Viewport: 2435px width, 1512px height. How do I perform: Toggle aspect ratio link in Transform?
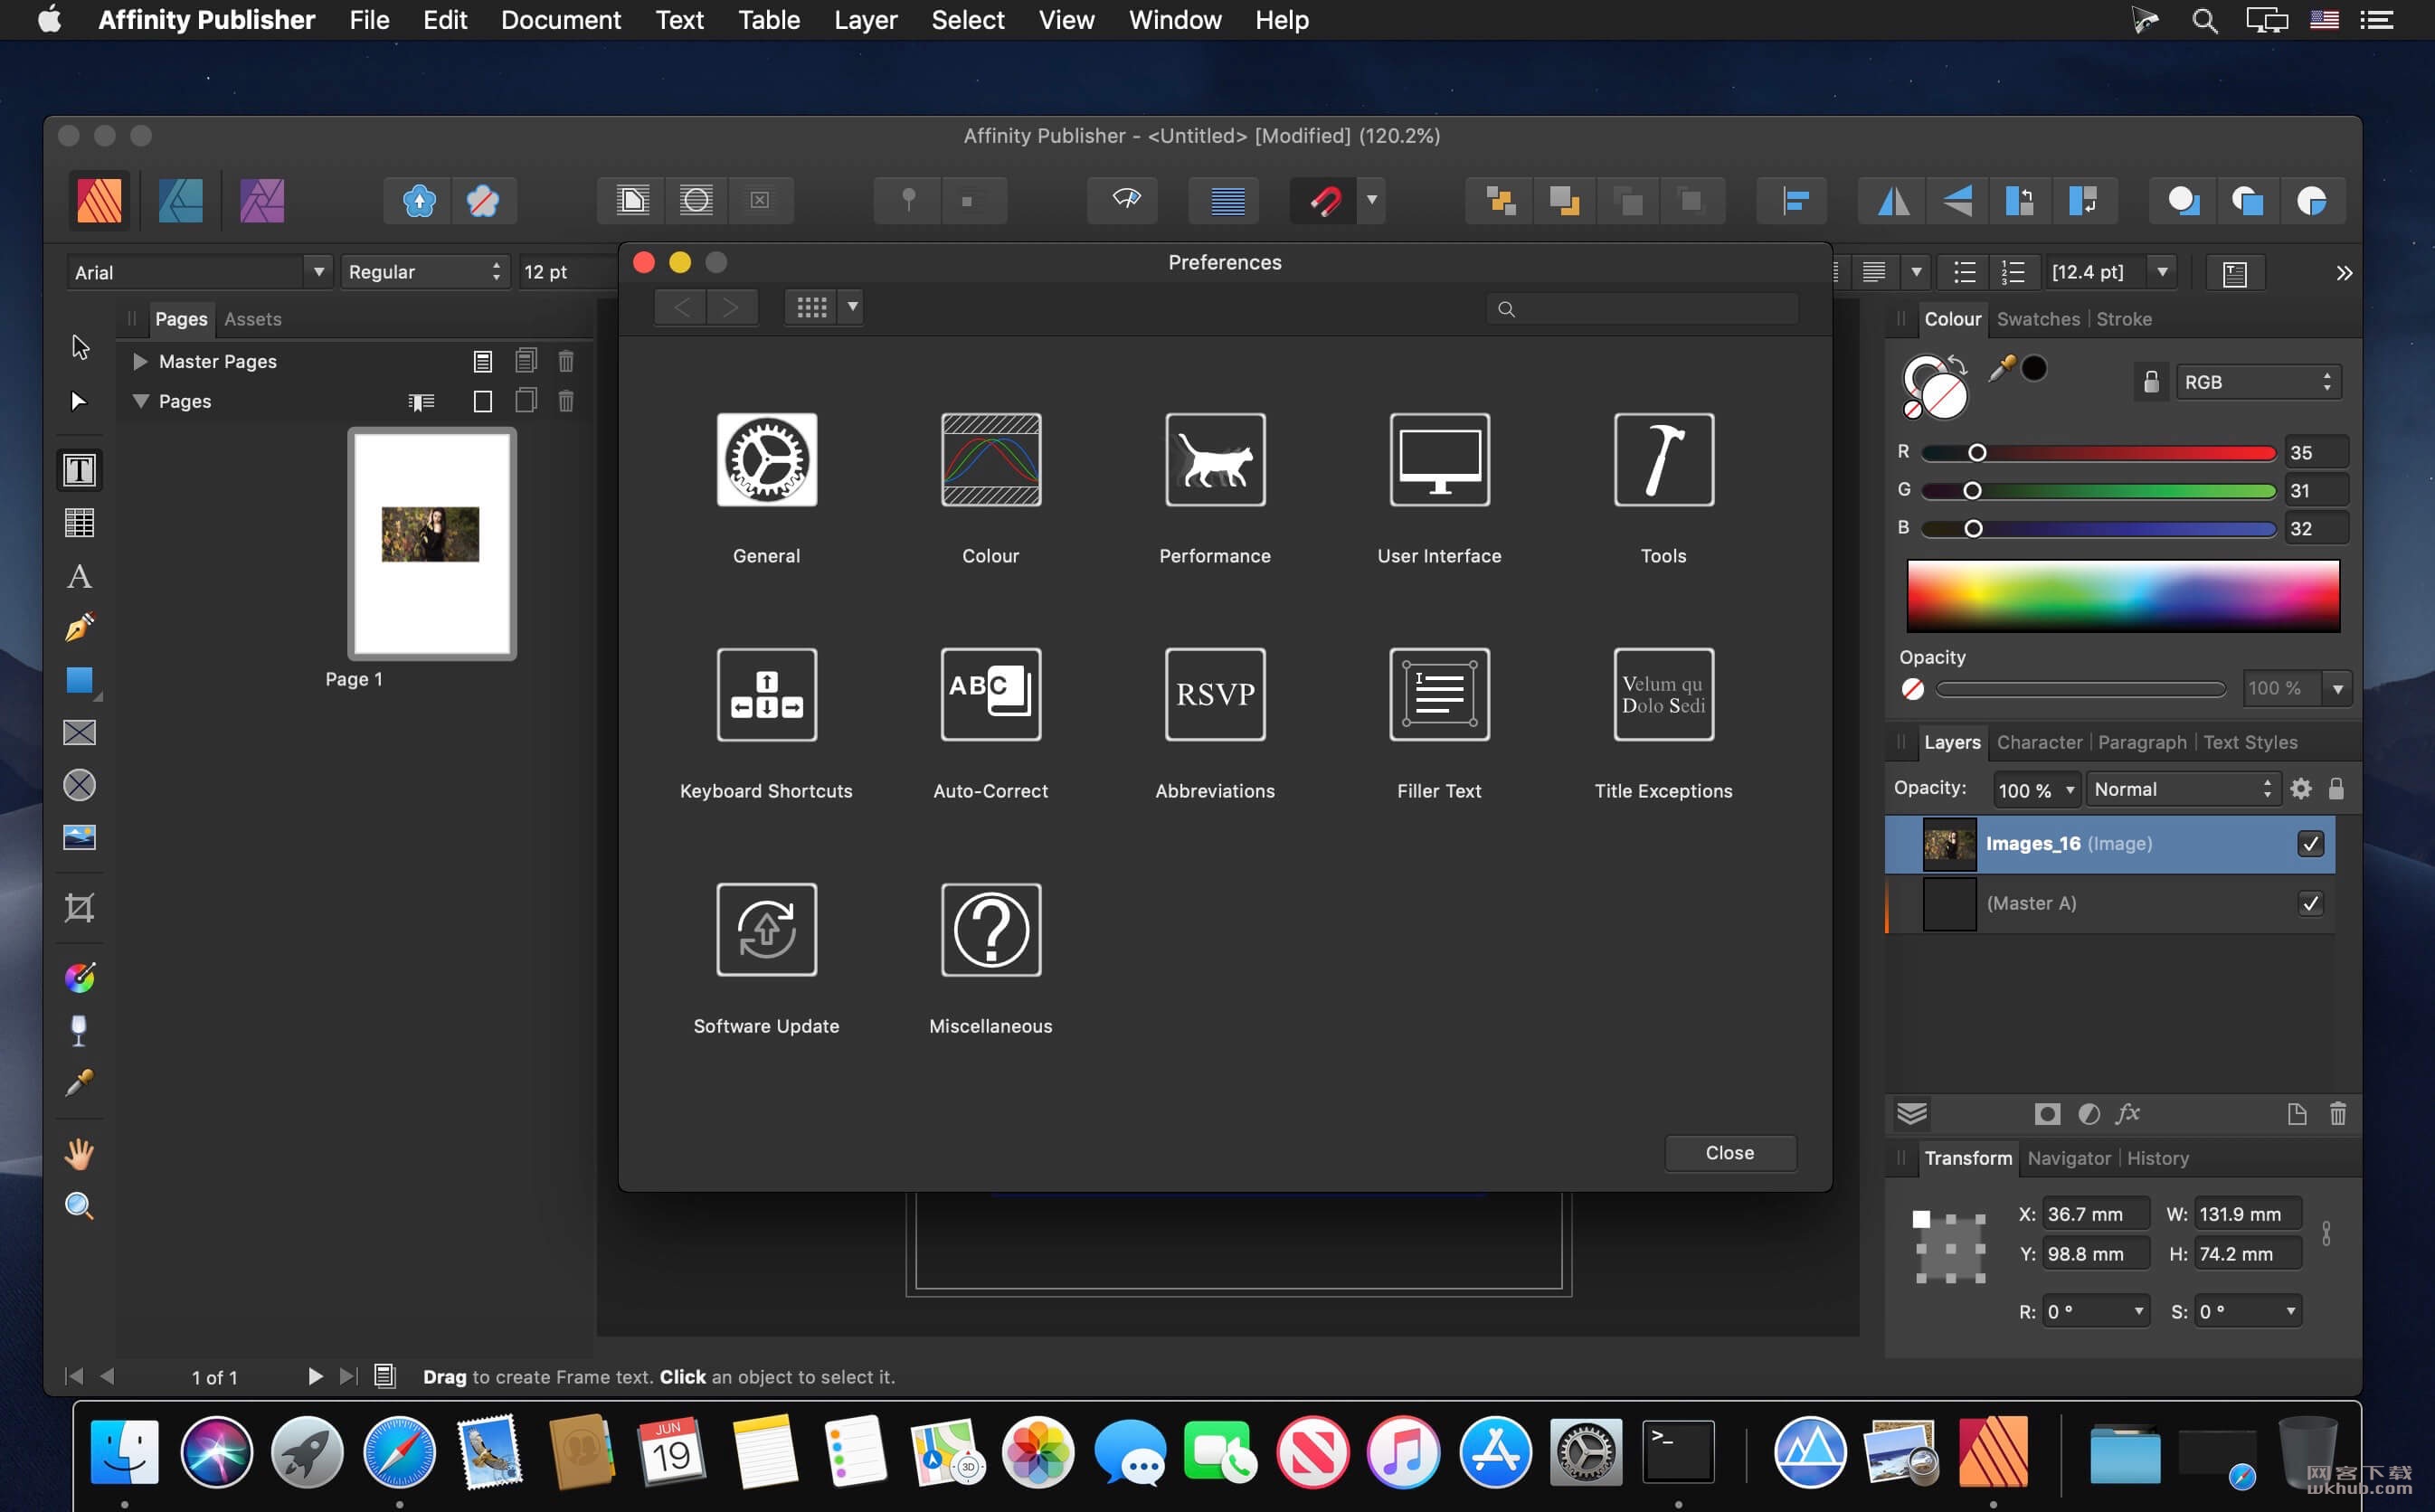[x=2326, y=1234]
